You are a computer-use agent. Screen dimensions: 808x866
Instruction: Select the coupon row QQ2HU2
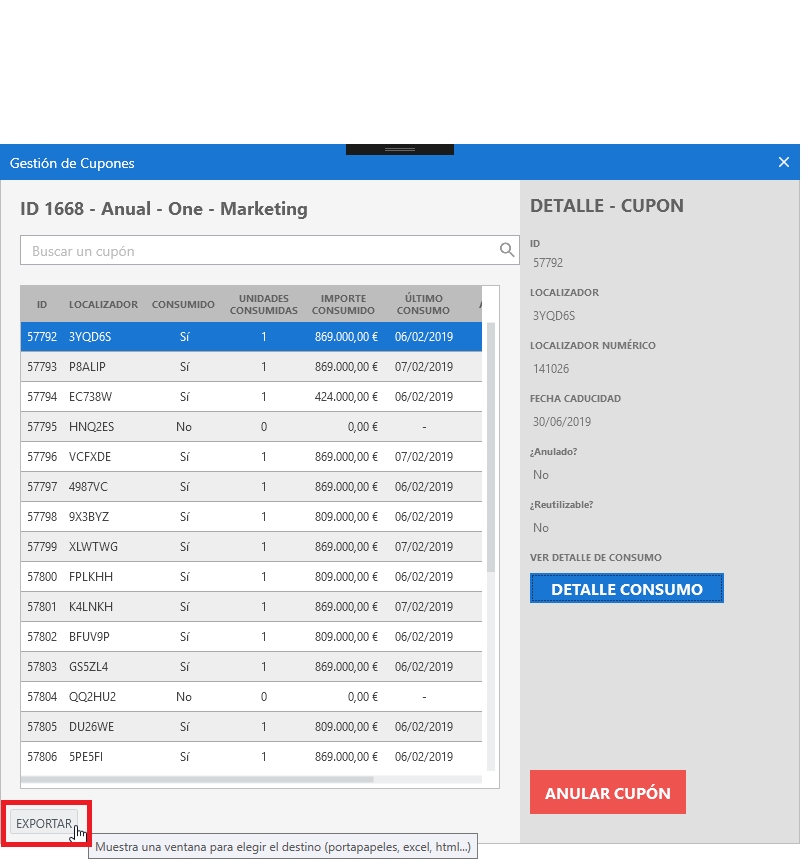point(251,697)
